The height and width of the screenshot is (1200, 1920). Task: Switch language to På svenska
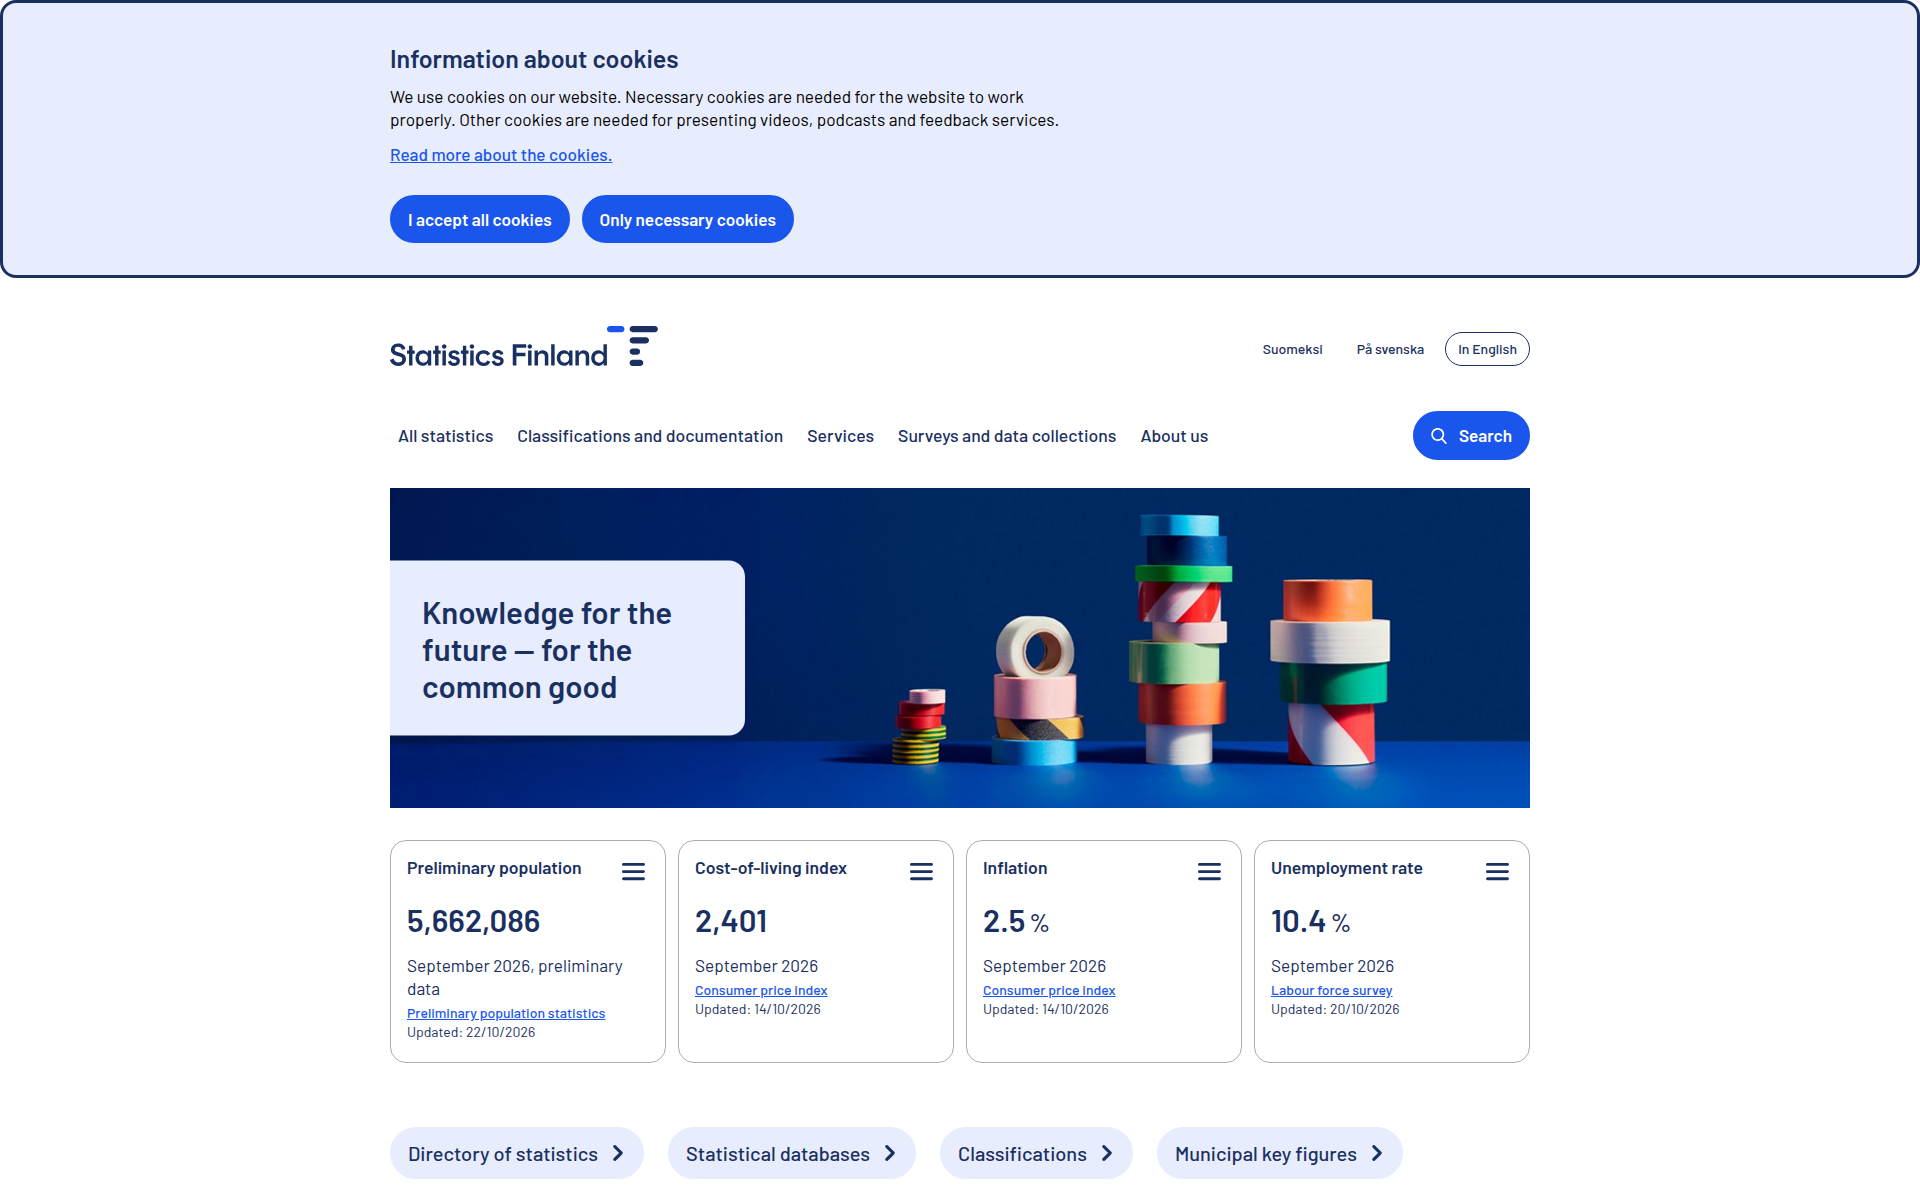click(1390, 349)
